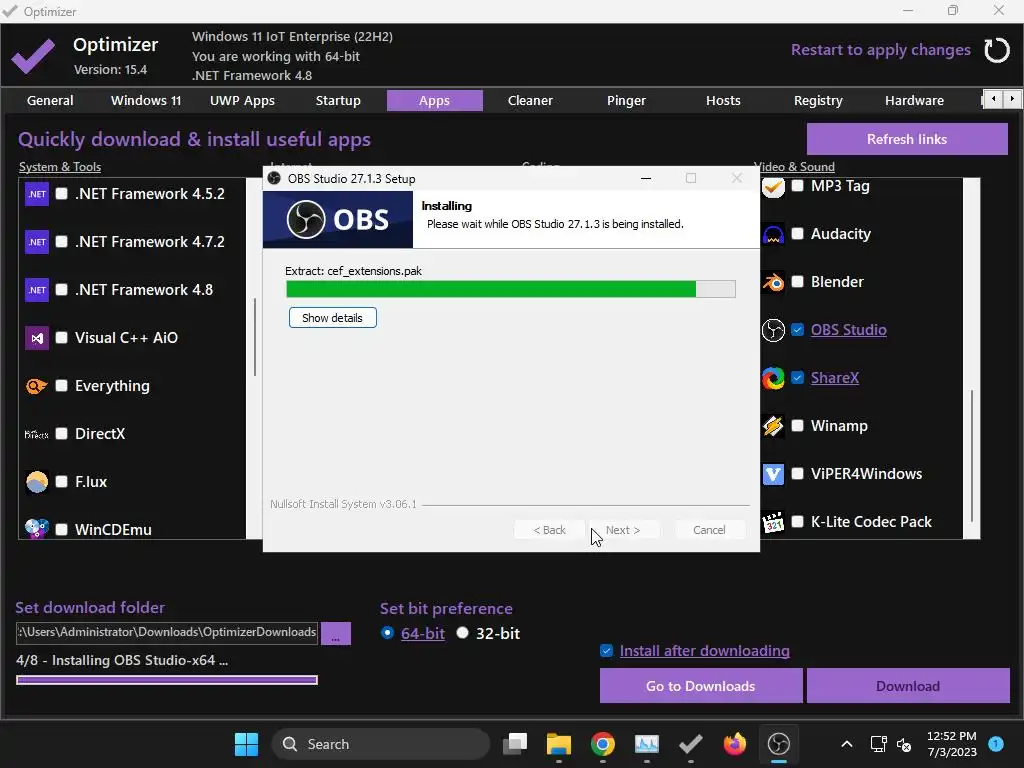Browse for download folder with ... button
The width and height of the screenshot is (1024, 768).
tap(336, 633)
